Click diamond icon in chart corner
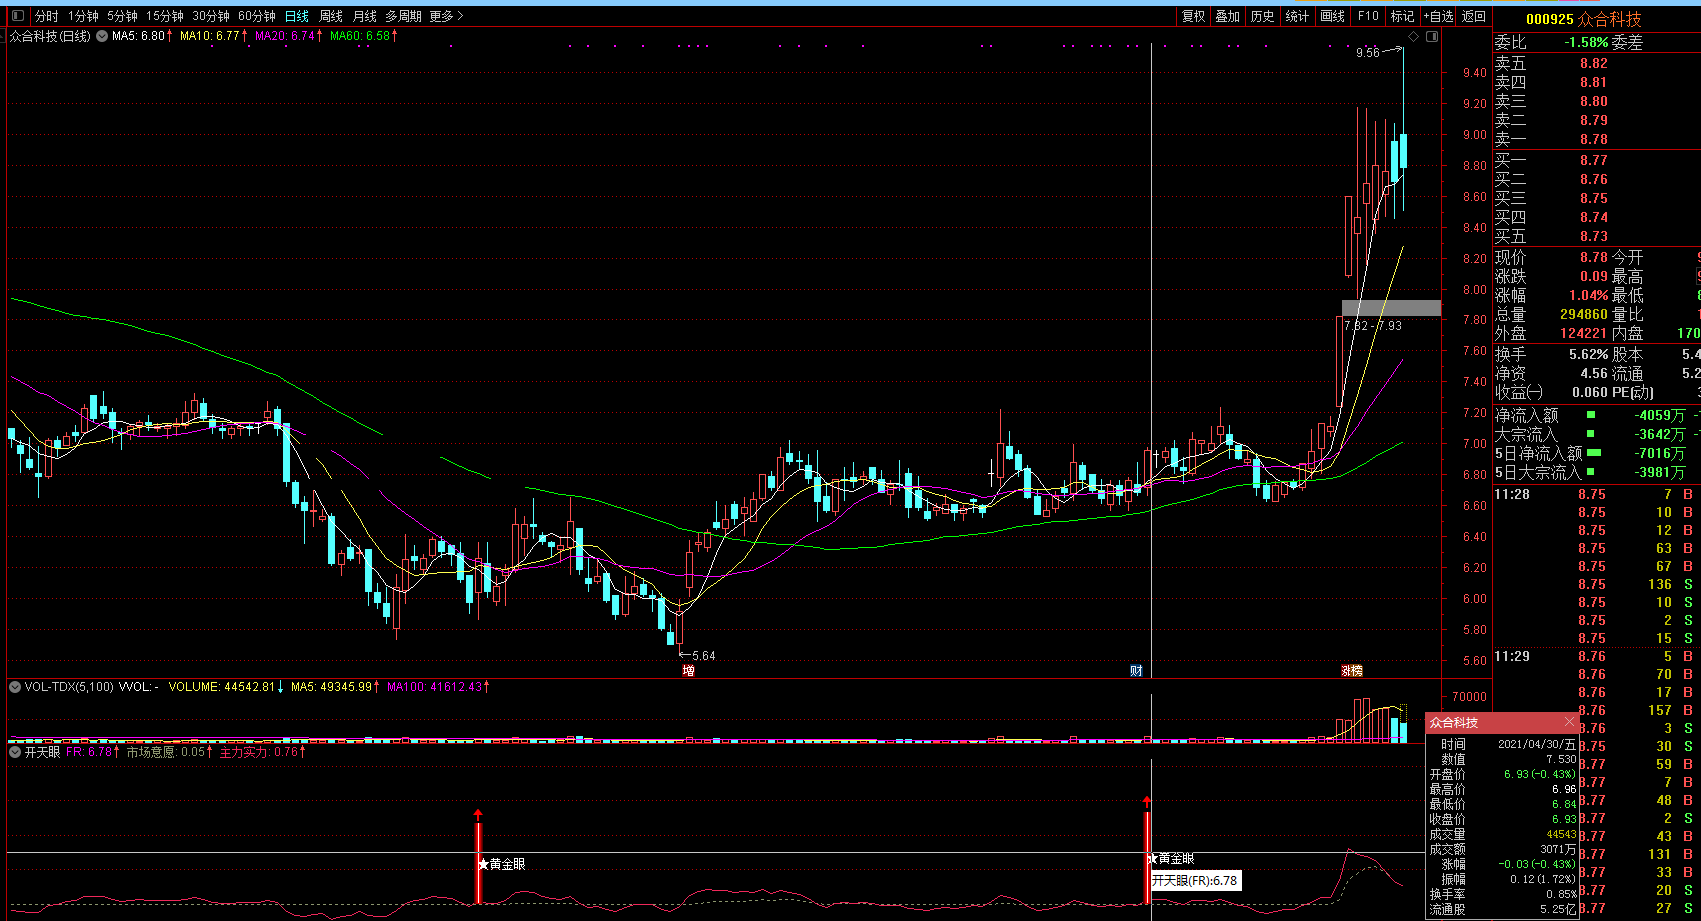 tap(1413, 36)
